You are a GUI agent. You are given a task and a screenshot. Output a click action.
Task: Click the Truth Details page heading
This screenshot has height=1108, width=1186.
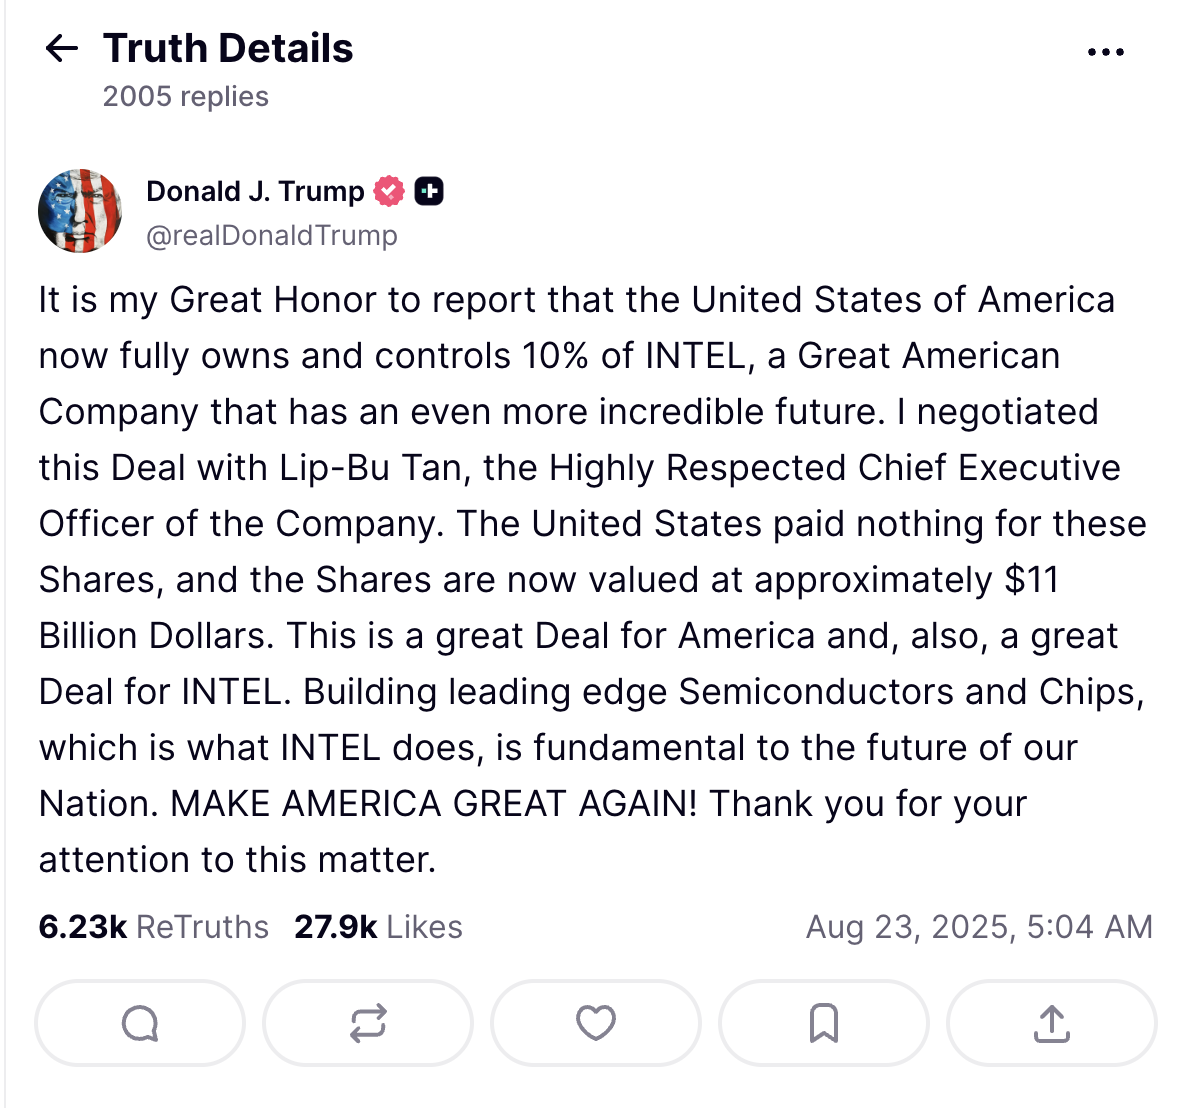tap(228, 48)
